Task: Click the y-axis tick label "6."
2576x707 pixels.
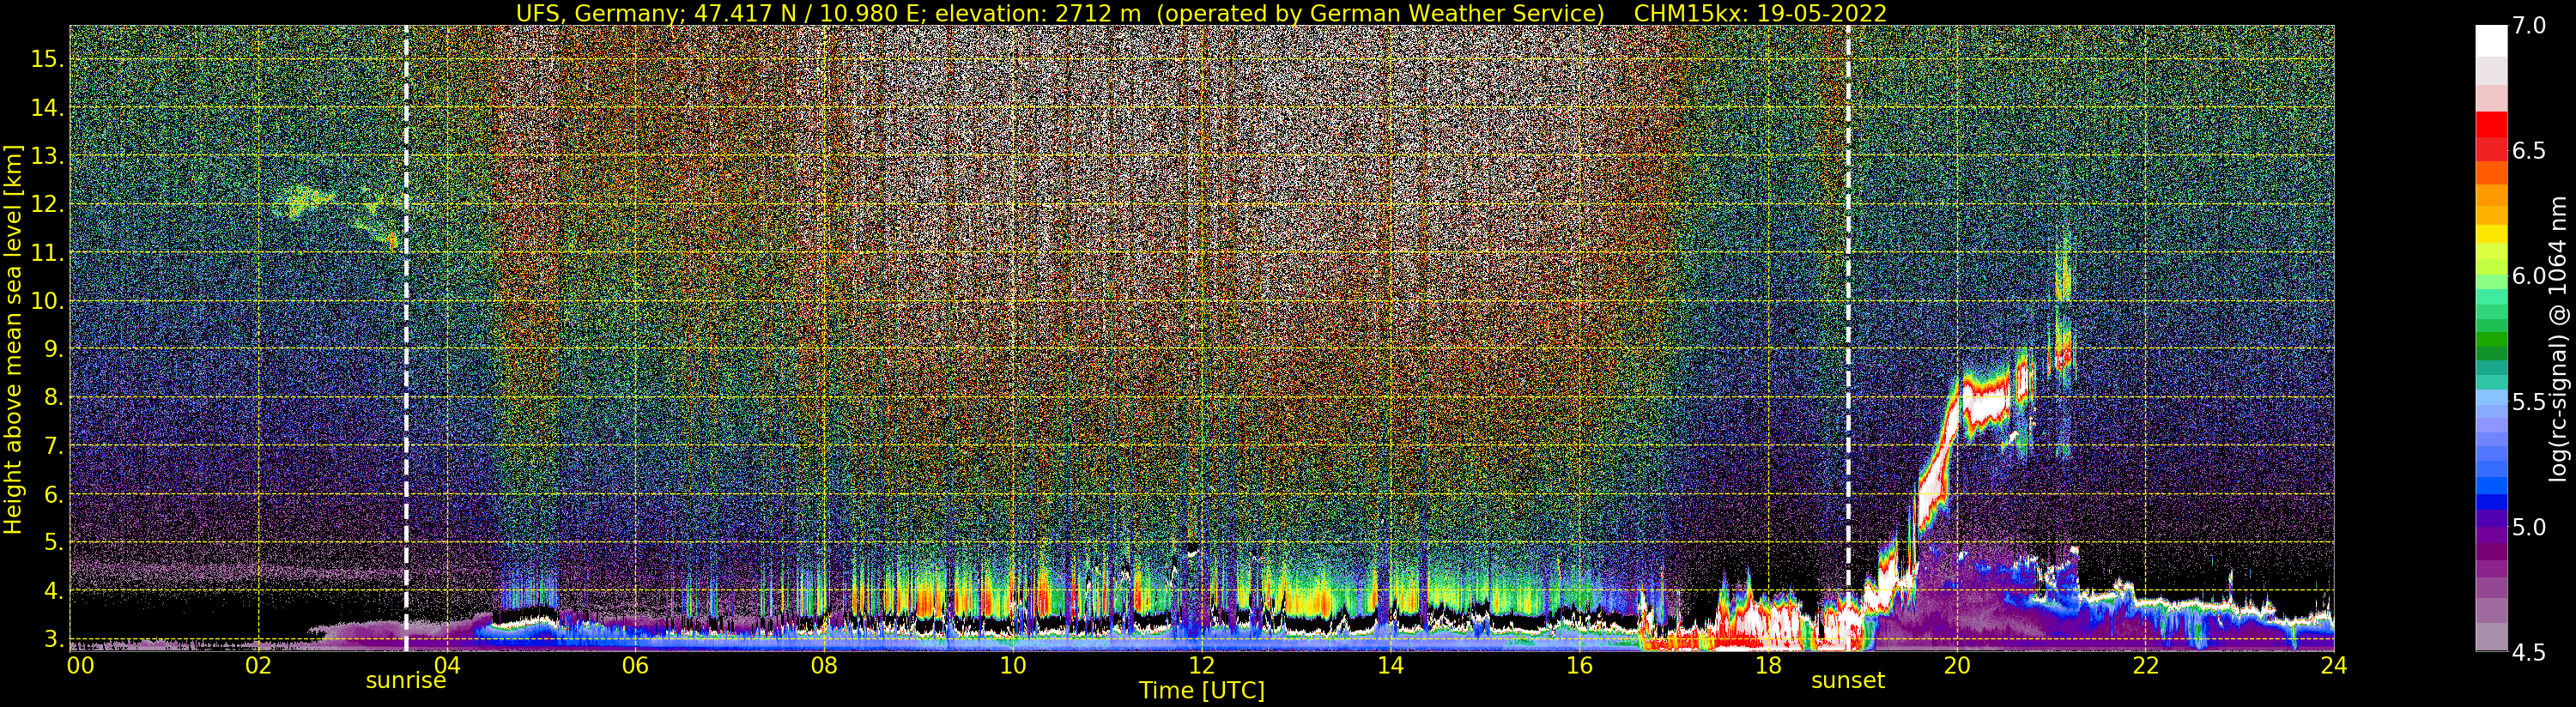Action: [x=53, y=495]
